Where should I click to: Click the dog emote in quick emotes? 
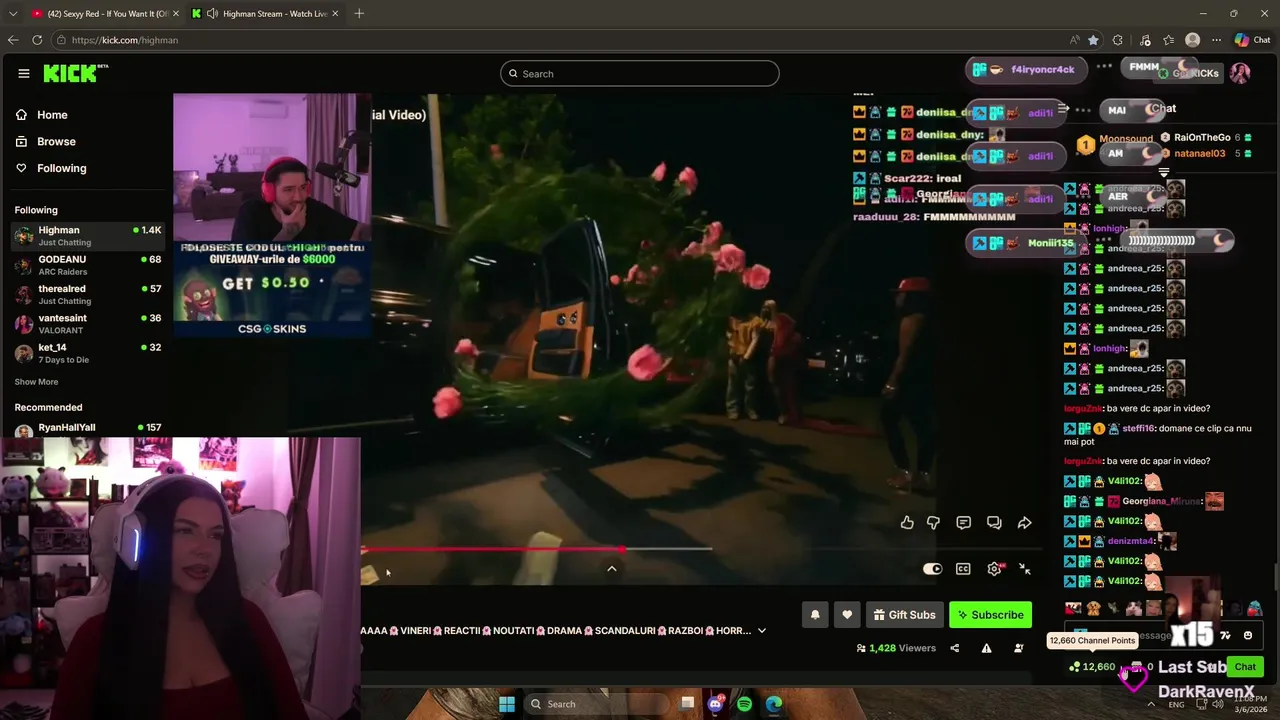(1095, 608)
